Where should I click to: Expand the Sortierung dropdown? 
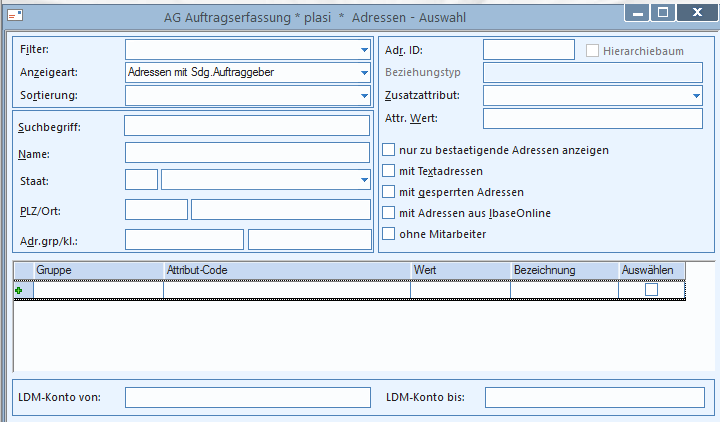[x=364, y=96]
